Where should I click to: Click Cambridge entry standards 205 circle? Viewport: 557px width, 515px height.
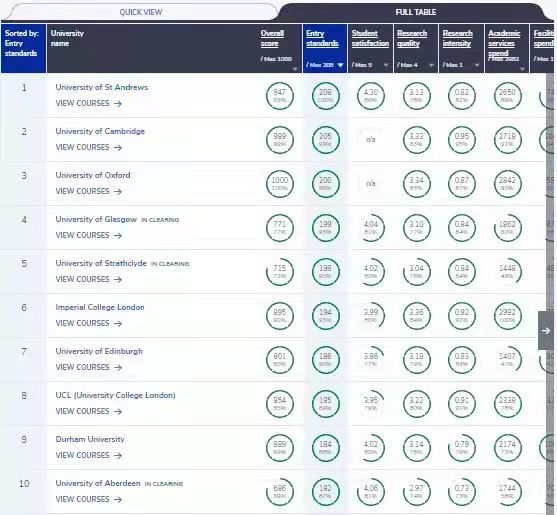point(325,140)
